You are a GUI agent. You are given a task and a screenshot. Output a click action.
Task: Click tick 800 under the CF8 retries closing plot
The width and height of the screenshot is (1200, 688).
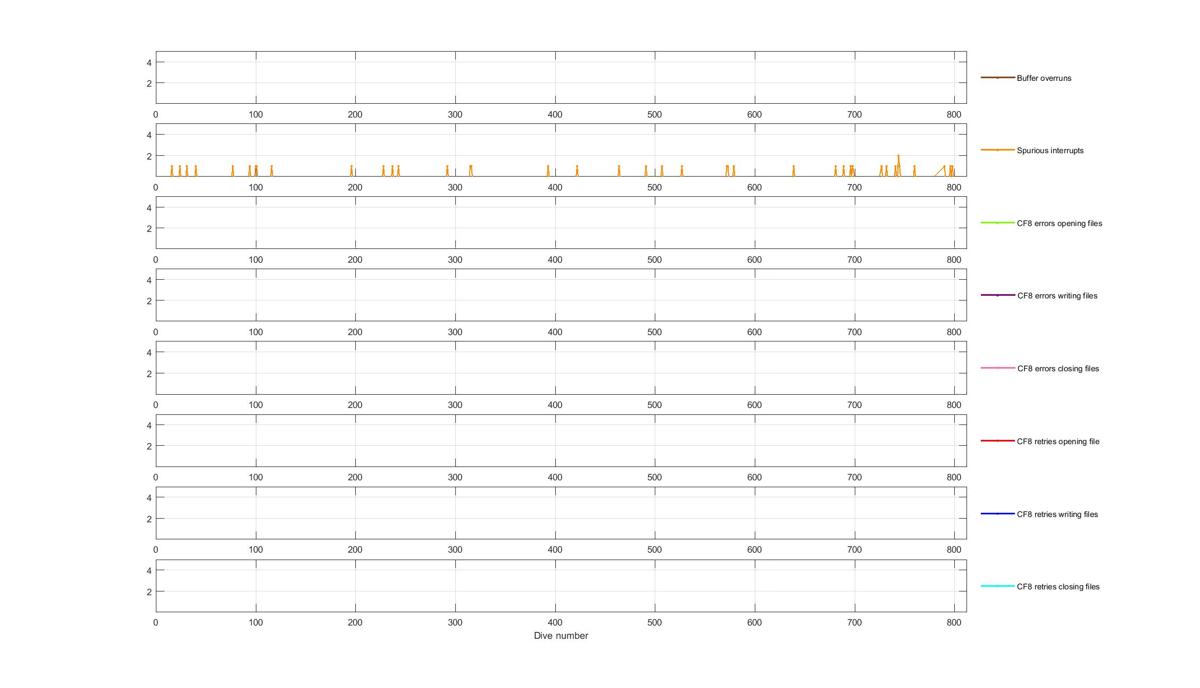pyautogui.click(x=953, y=622)
